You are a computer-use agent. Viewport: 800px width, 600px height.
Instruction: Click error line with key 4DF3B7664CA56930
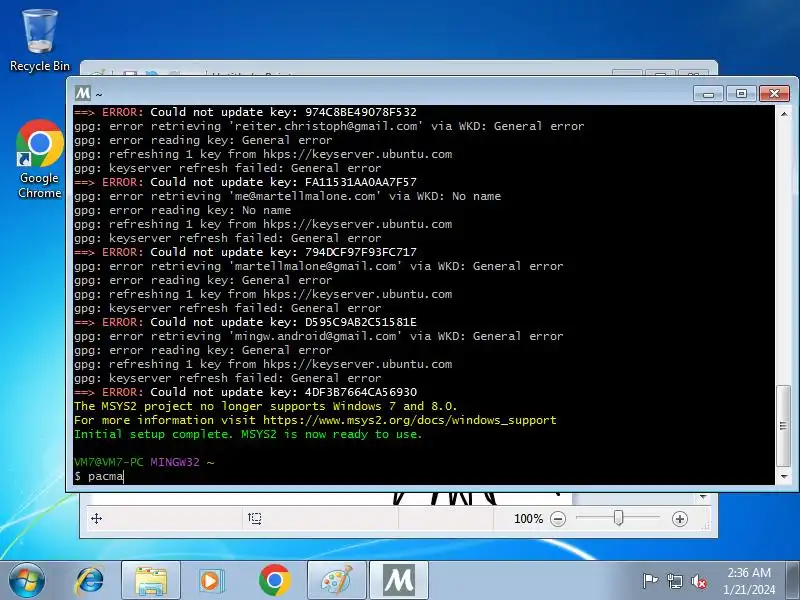tap(245, 392)
